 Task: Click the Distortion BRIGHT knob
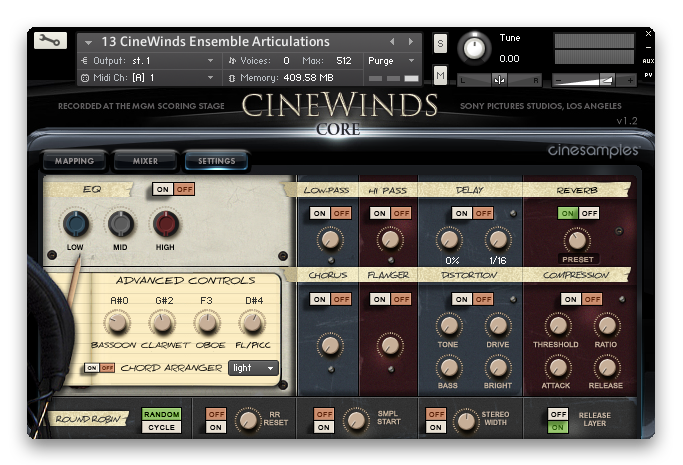(x=498, y=367)
